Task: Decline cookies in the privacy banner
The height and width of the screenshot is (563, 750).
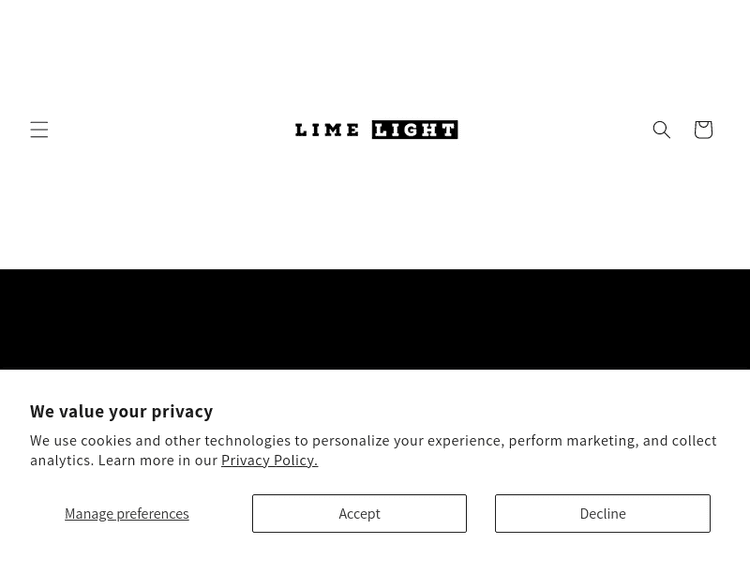Action: click(x=602, y=514)
